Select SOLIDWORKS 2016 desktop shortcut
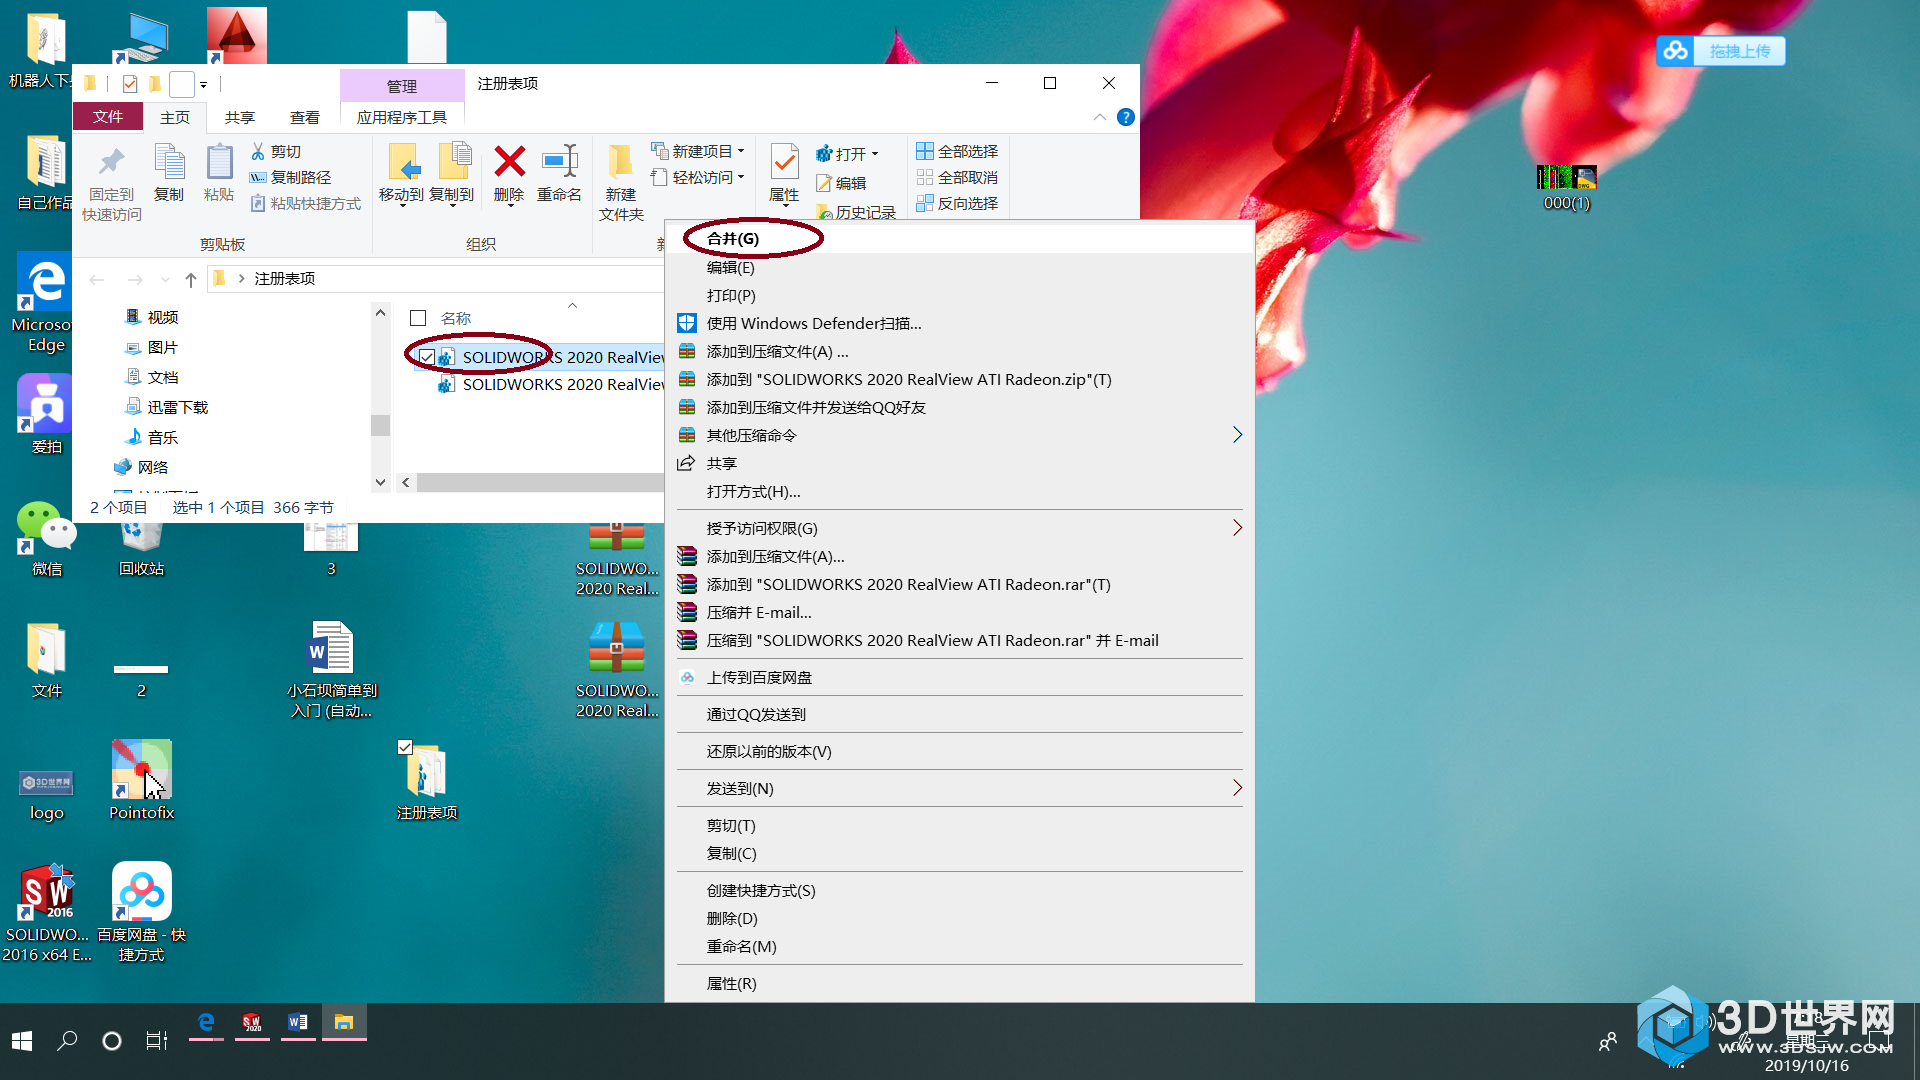The image size is (1920, 1080). [x=47, y=912]
